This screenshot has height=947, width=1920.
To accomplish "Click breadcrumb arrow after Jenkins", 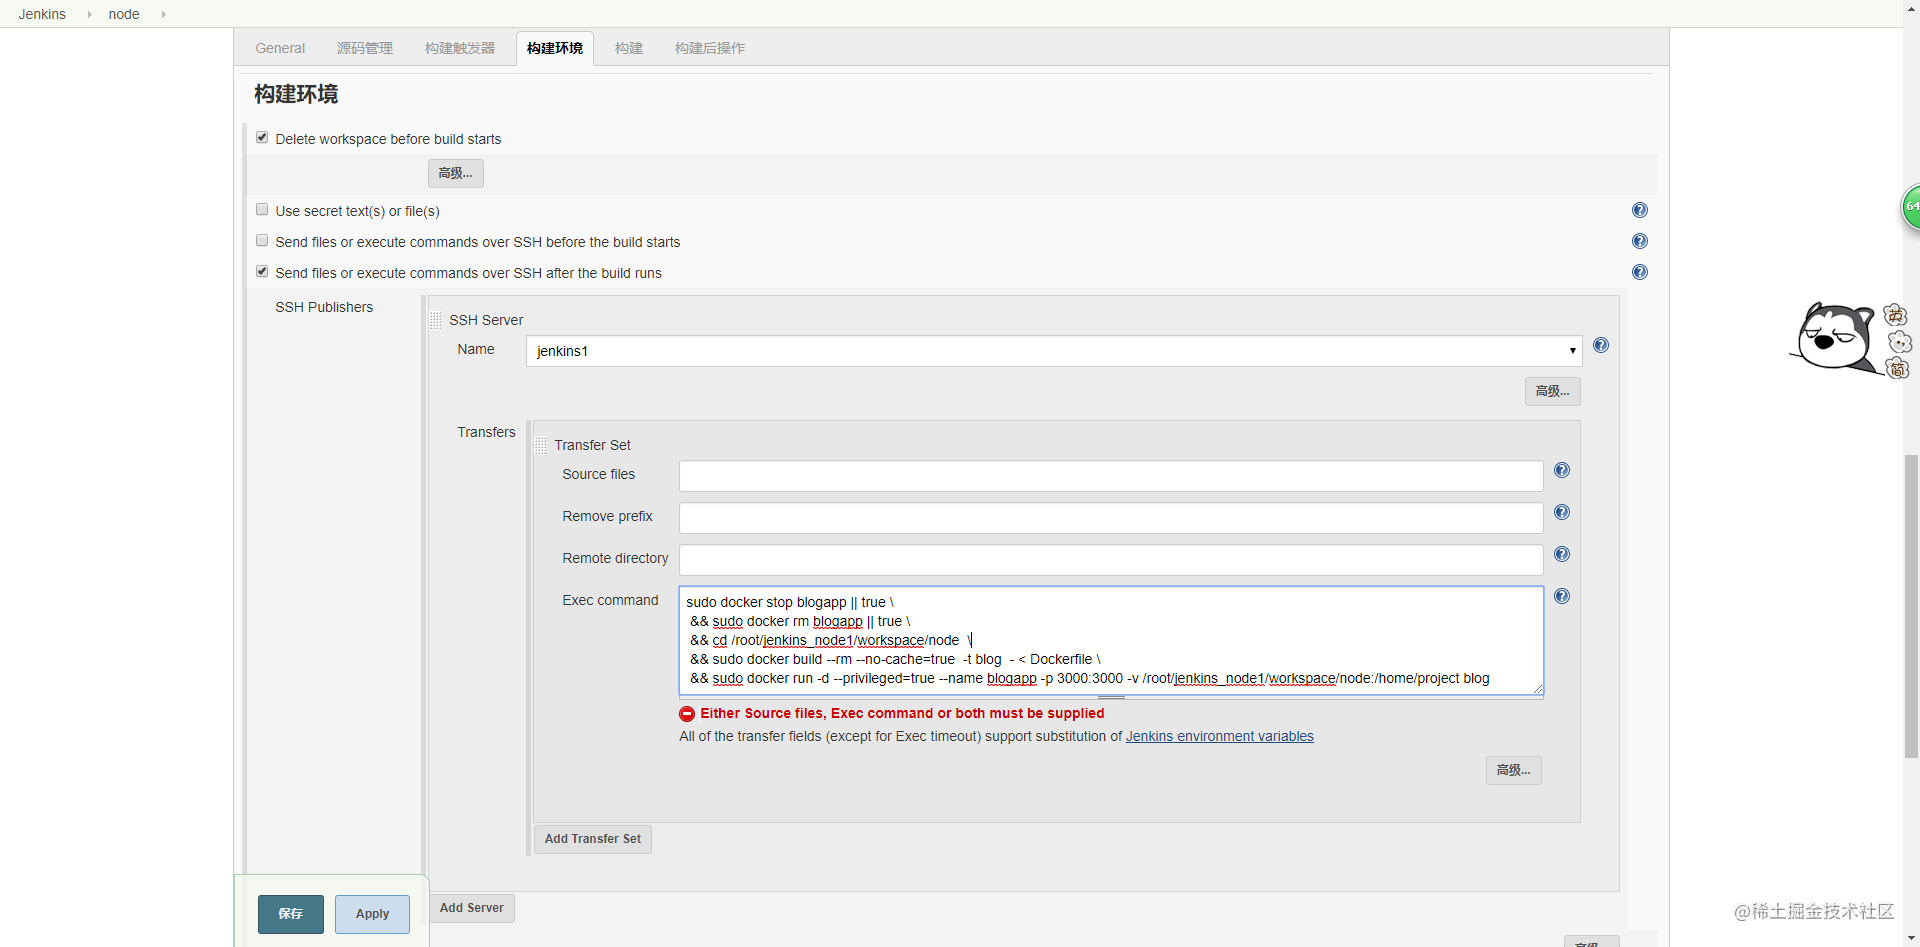I will click(89, 14).
